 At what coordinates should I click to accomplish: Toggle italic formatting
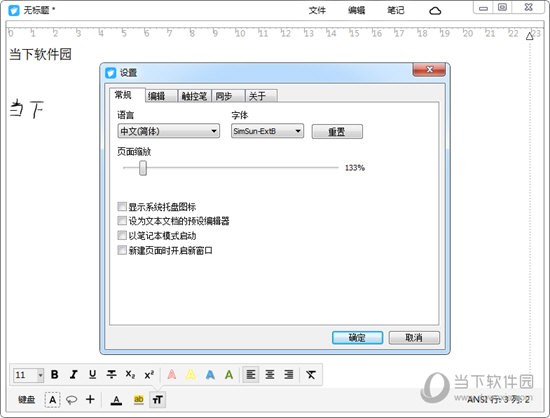[x=73, y=375]
